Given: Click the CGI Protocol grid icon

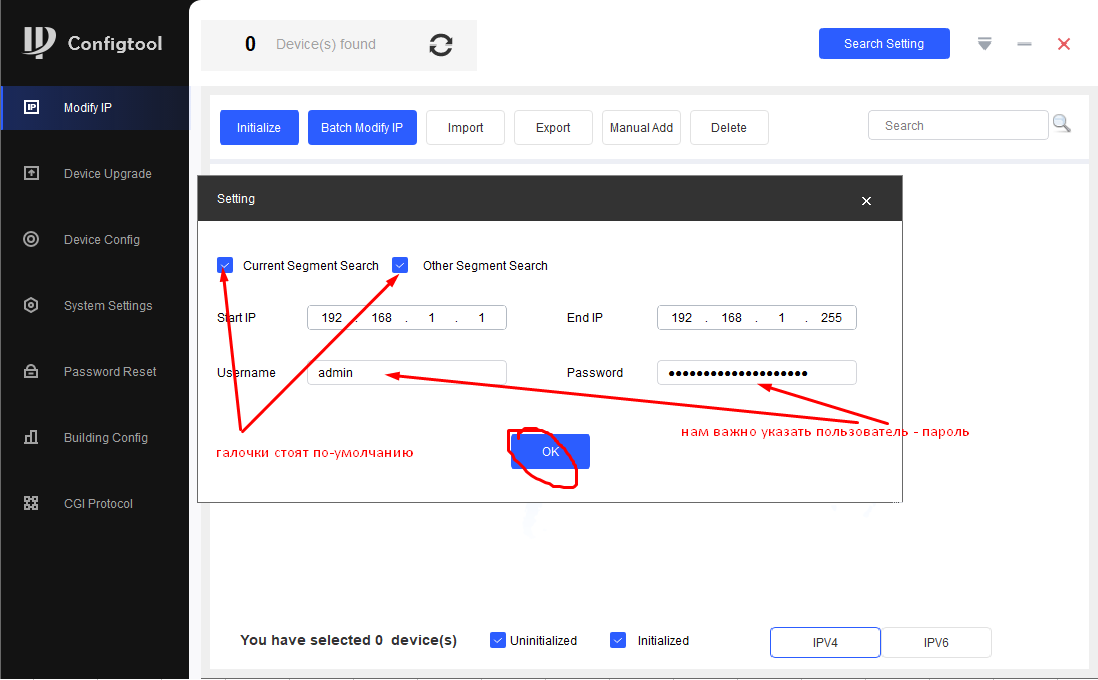Looking at the screenshot, I should [31, 503].
